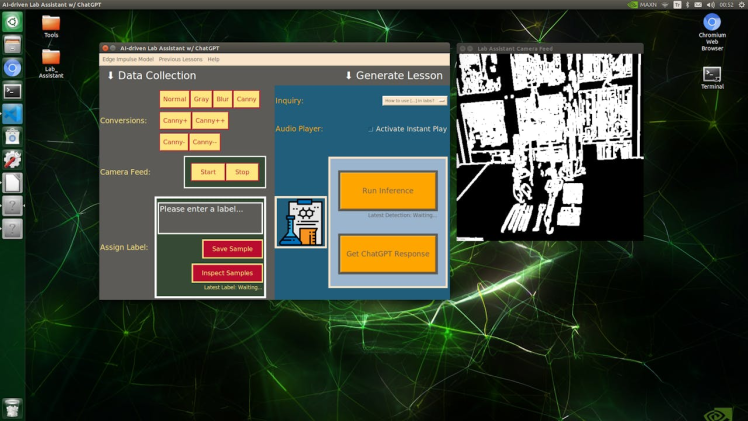748x421 pixels.
Task: Click the Lab Assistant Camera Feed image
Action: (x=550, y=147)
